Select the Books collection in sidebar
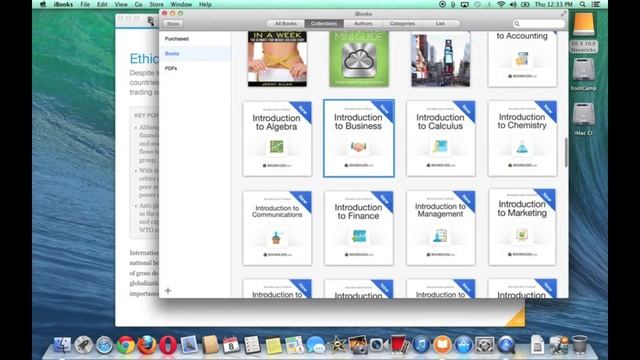 pyautogui.click(x=195, y=53)
